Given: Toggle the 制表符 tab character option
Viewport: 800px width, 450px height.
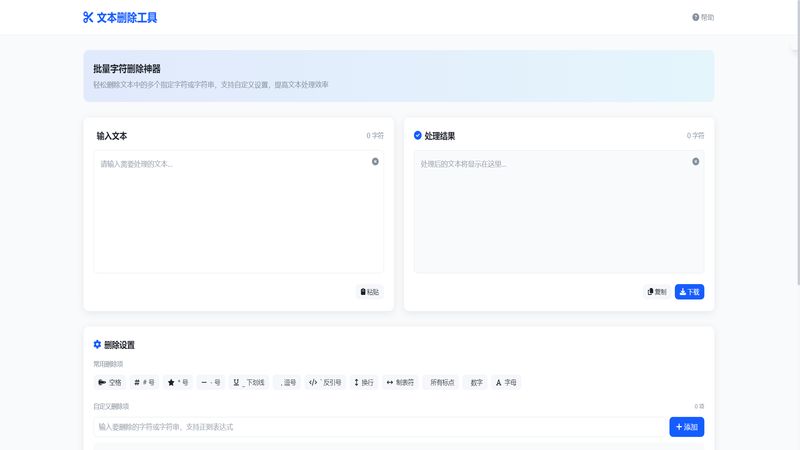Looking at the screenshot, I should tap(399, 382).
